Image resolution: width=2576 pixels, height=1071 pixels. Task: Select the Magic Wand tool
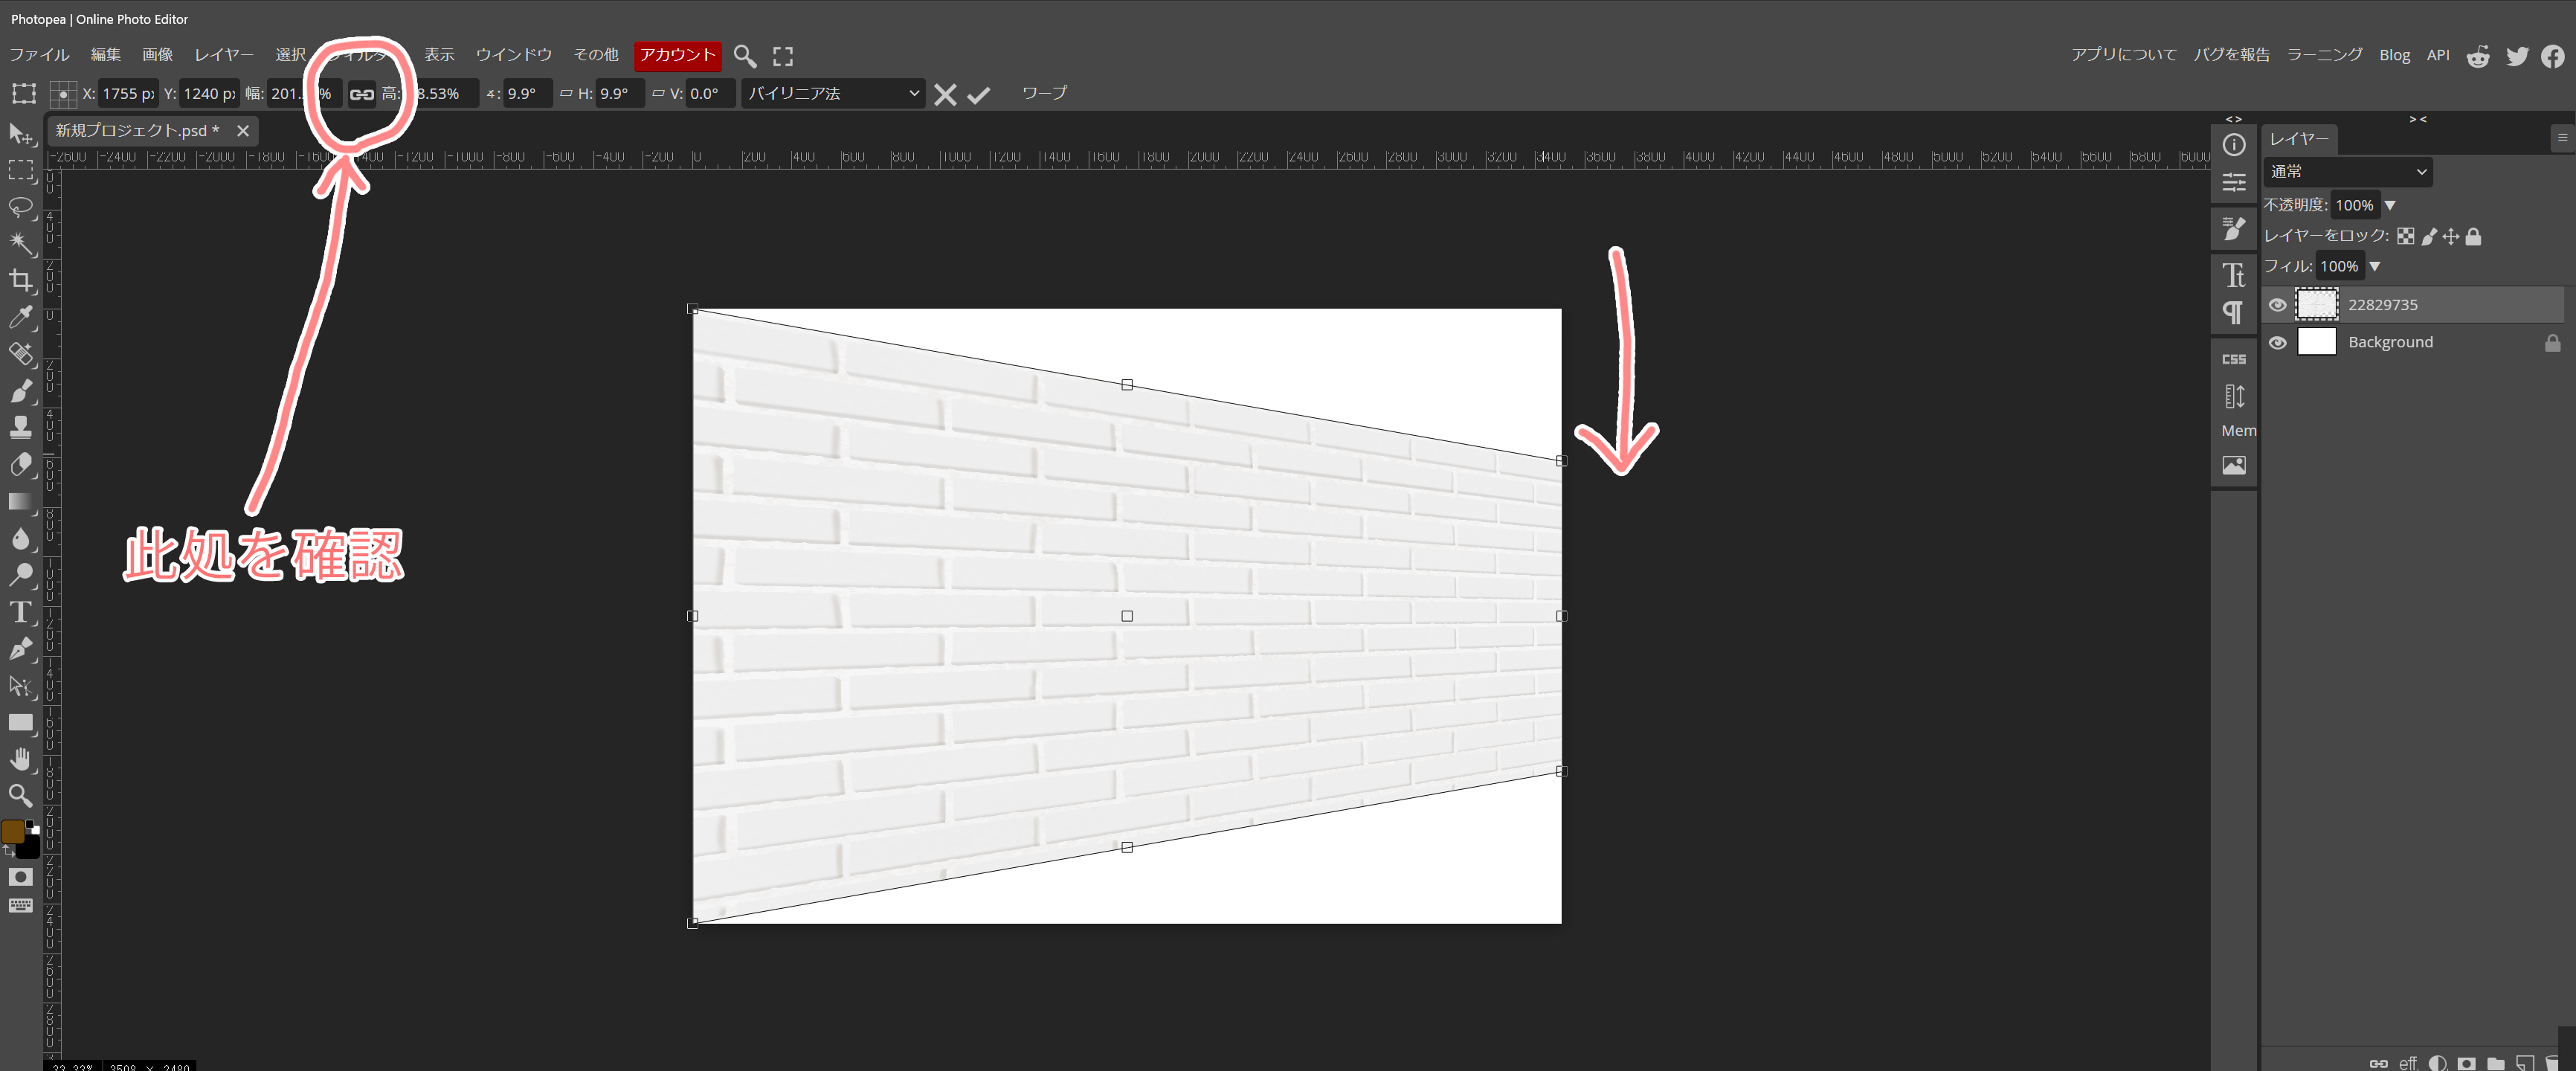[x=20, y=244]
